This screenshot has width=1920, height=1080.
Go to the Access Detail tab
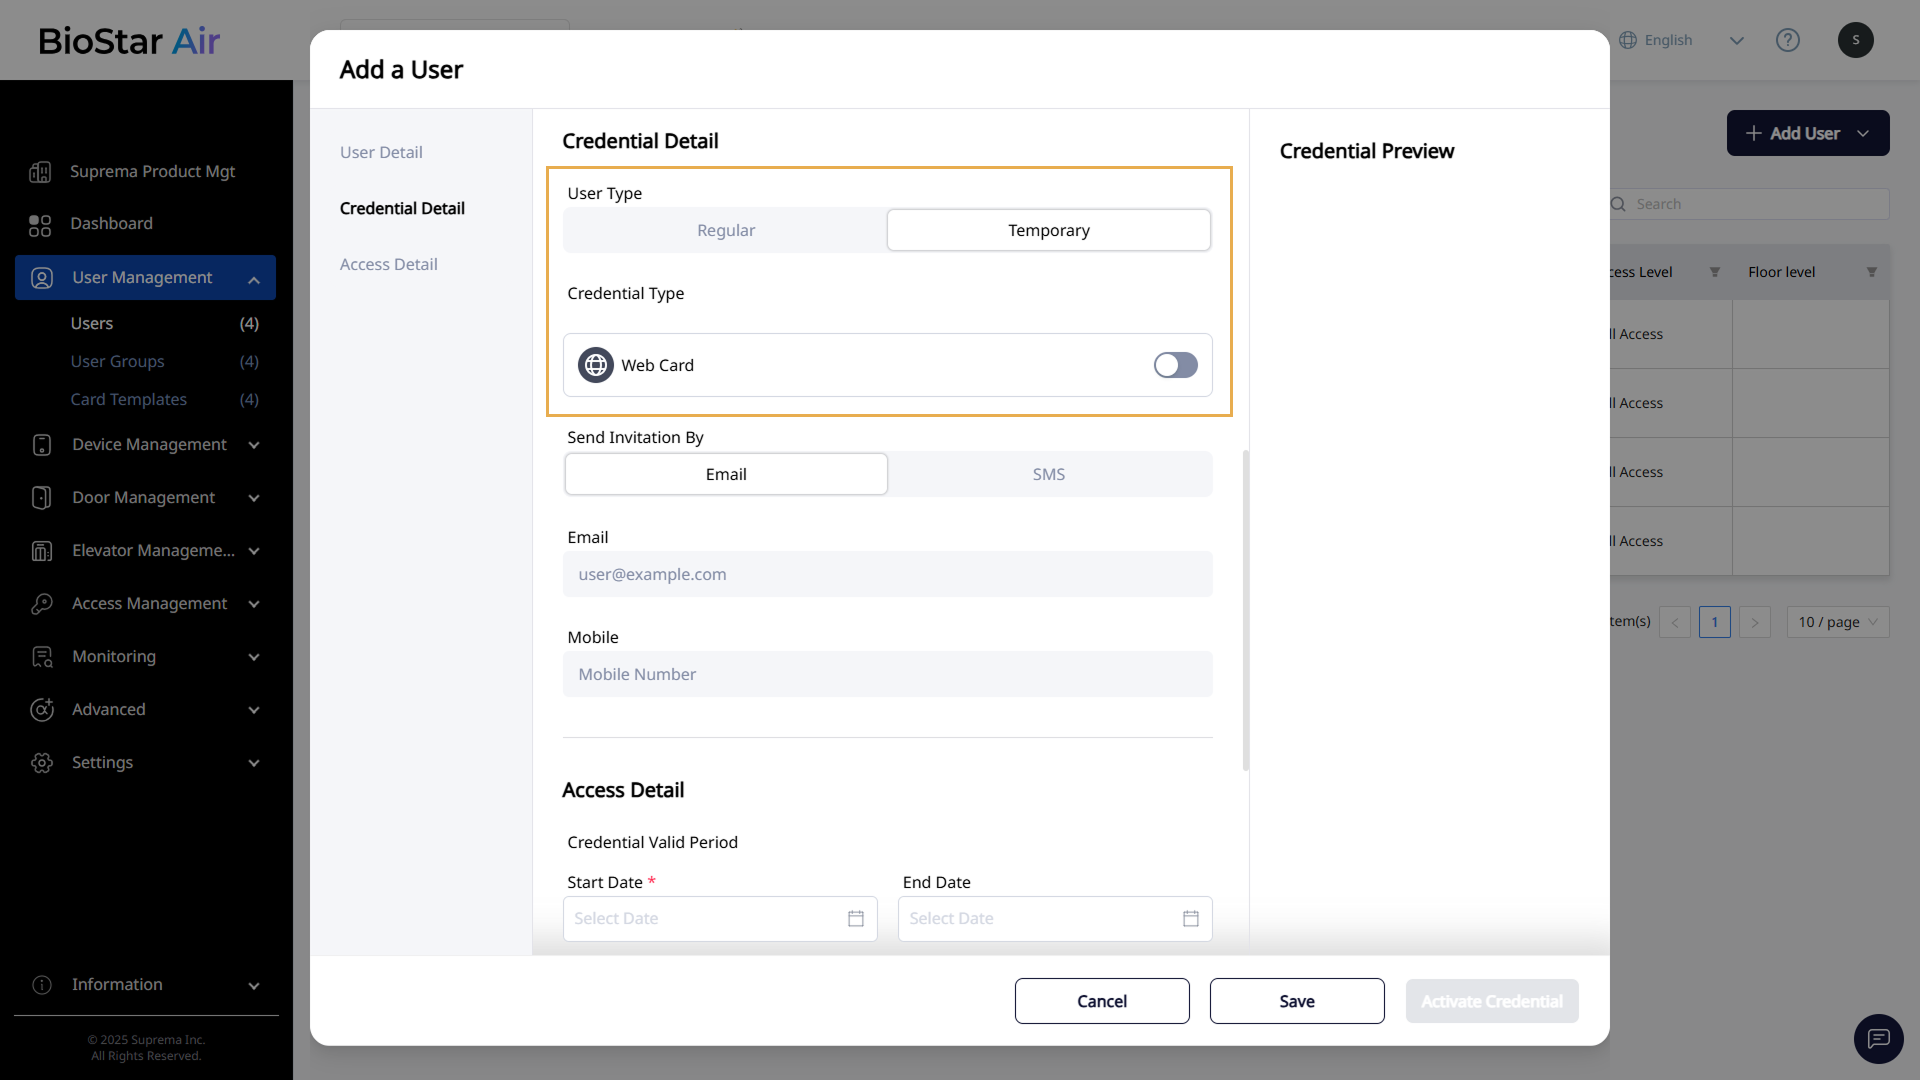(x=388, y=264)
